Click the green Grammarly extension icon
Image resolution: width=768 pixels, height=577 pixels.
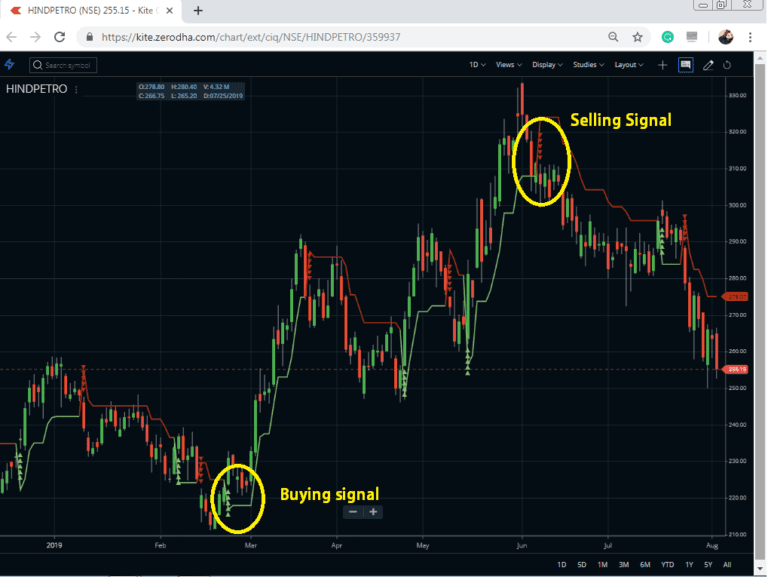click(x=667, y=37)
